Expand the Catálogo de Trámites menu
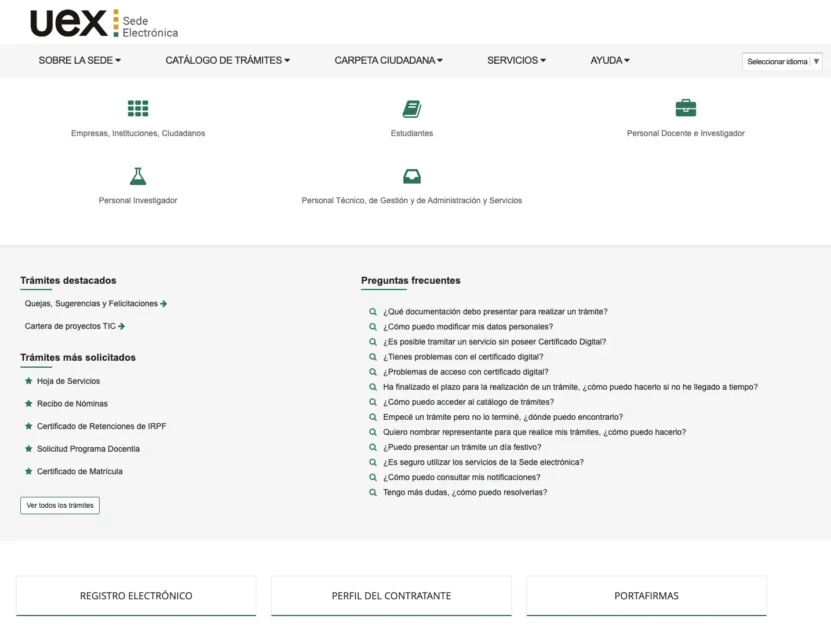 click(x=227, y=60)
